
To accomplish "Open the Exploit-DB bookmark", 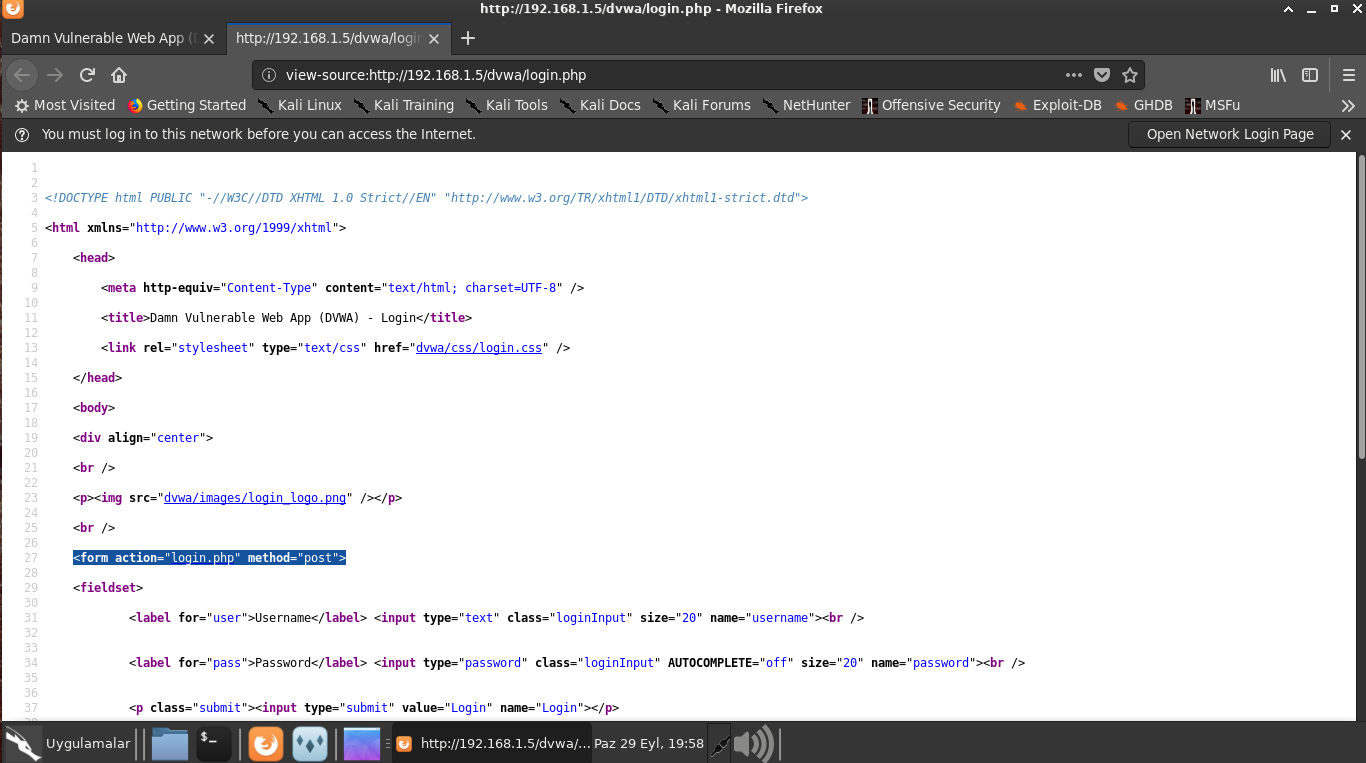I will (1058, 105).
